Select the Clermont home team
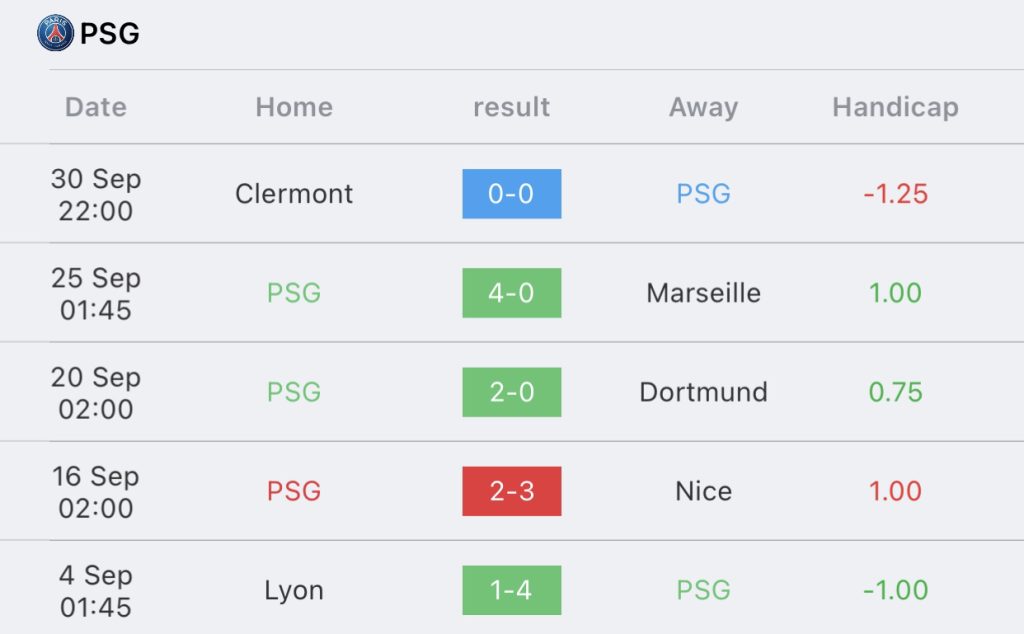Image resolution: width=1024 pixels, height=634 pixels. pyautogui.click(x=294, y=194)
